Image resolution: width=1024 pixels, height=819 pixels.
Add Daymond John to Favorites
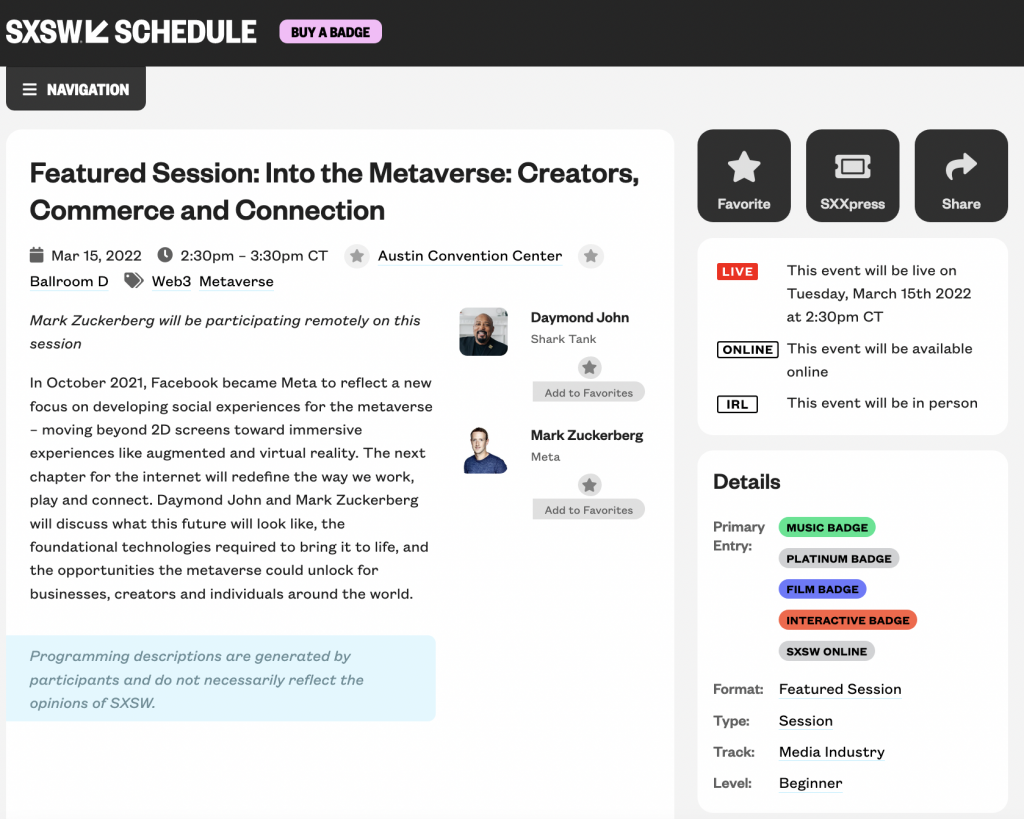(588, 393)
